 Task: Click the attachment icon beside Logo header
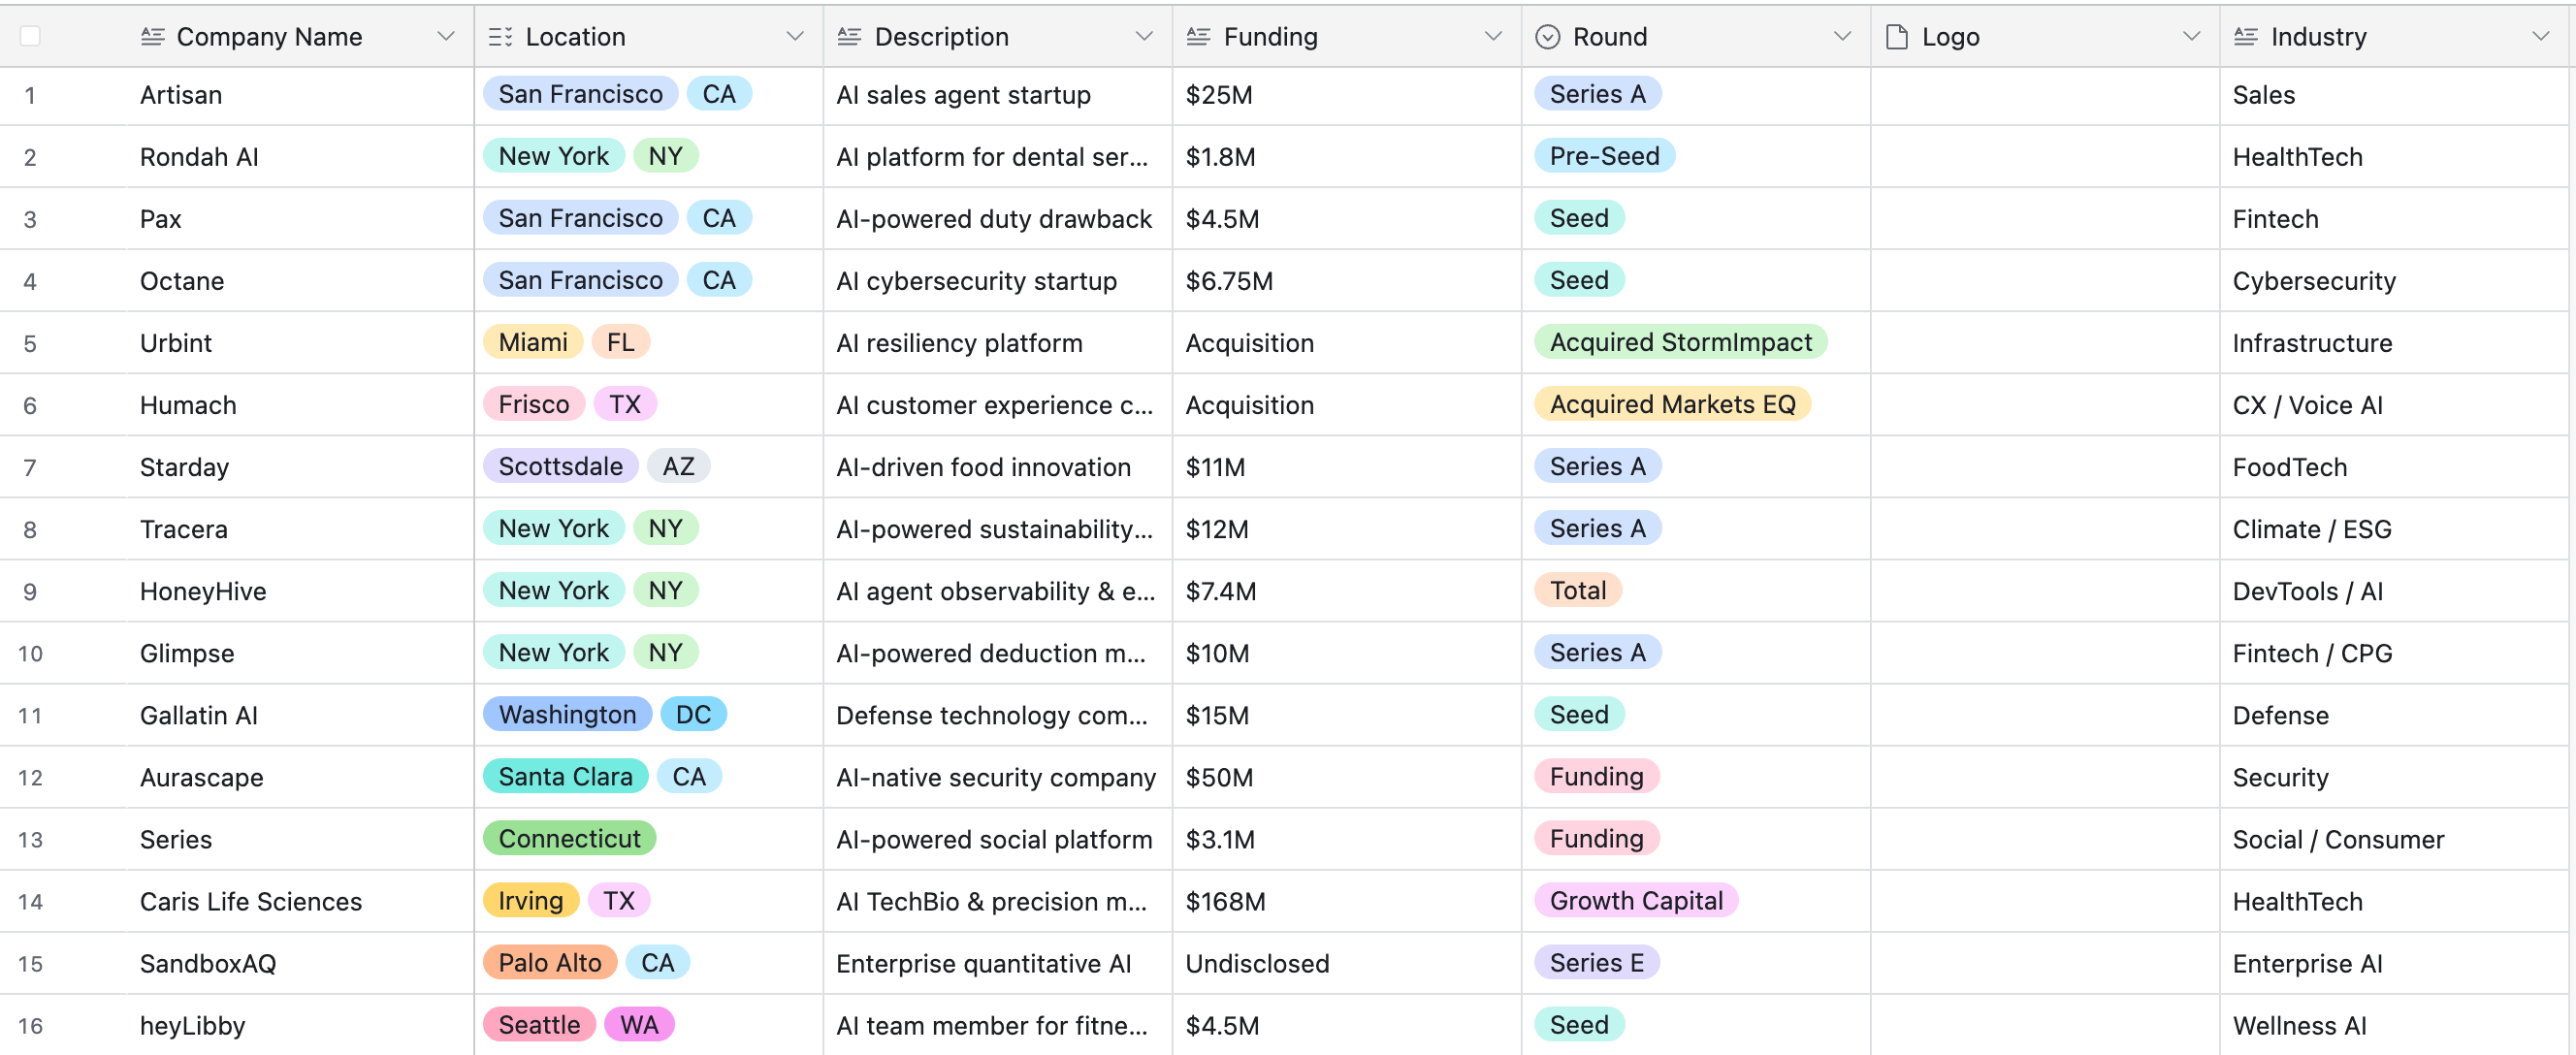pos(1896,37)
